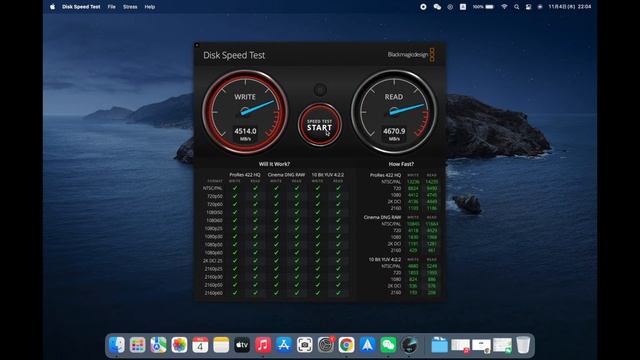Screen dimensions: 640x360
Task: Close the Disk Speed Test window
Action: click(x=197, y=45)
